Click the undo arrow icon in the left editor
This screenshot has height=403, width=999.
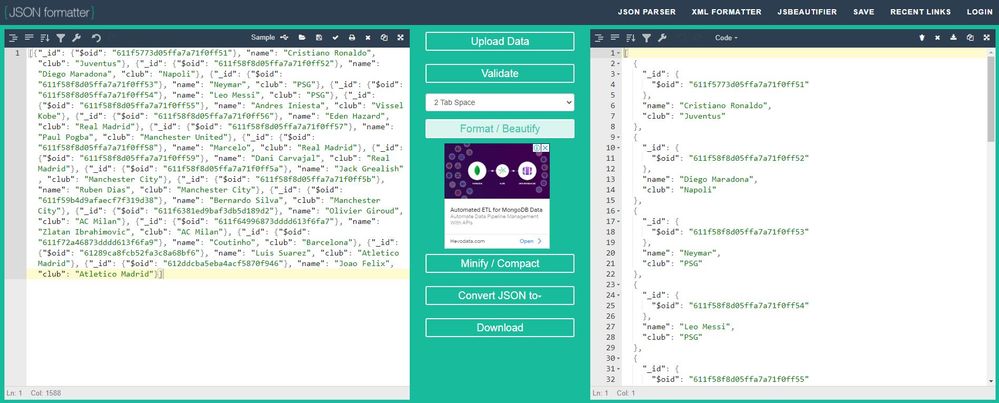point(96,38)
